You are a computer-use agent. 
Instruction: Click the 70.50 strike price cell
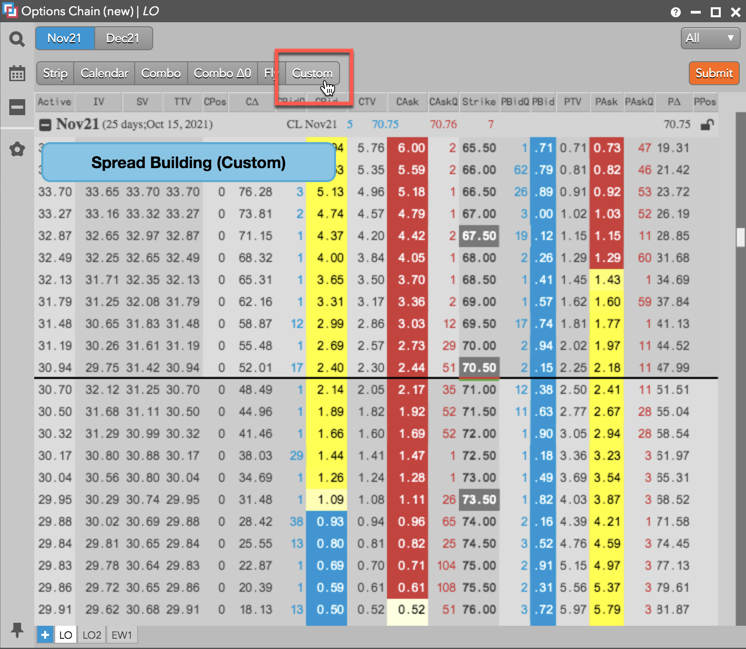[x=478, y=368]
